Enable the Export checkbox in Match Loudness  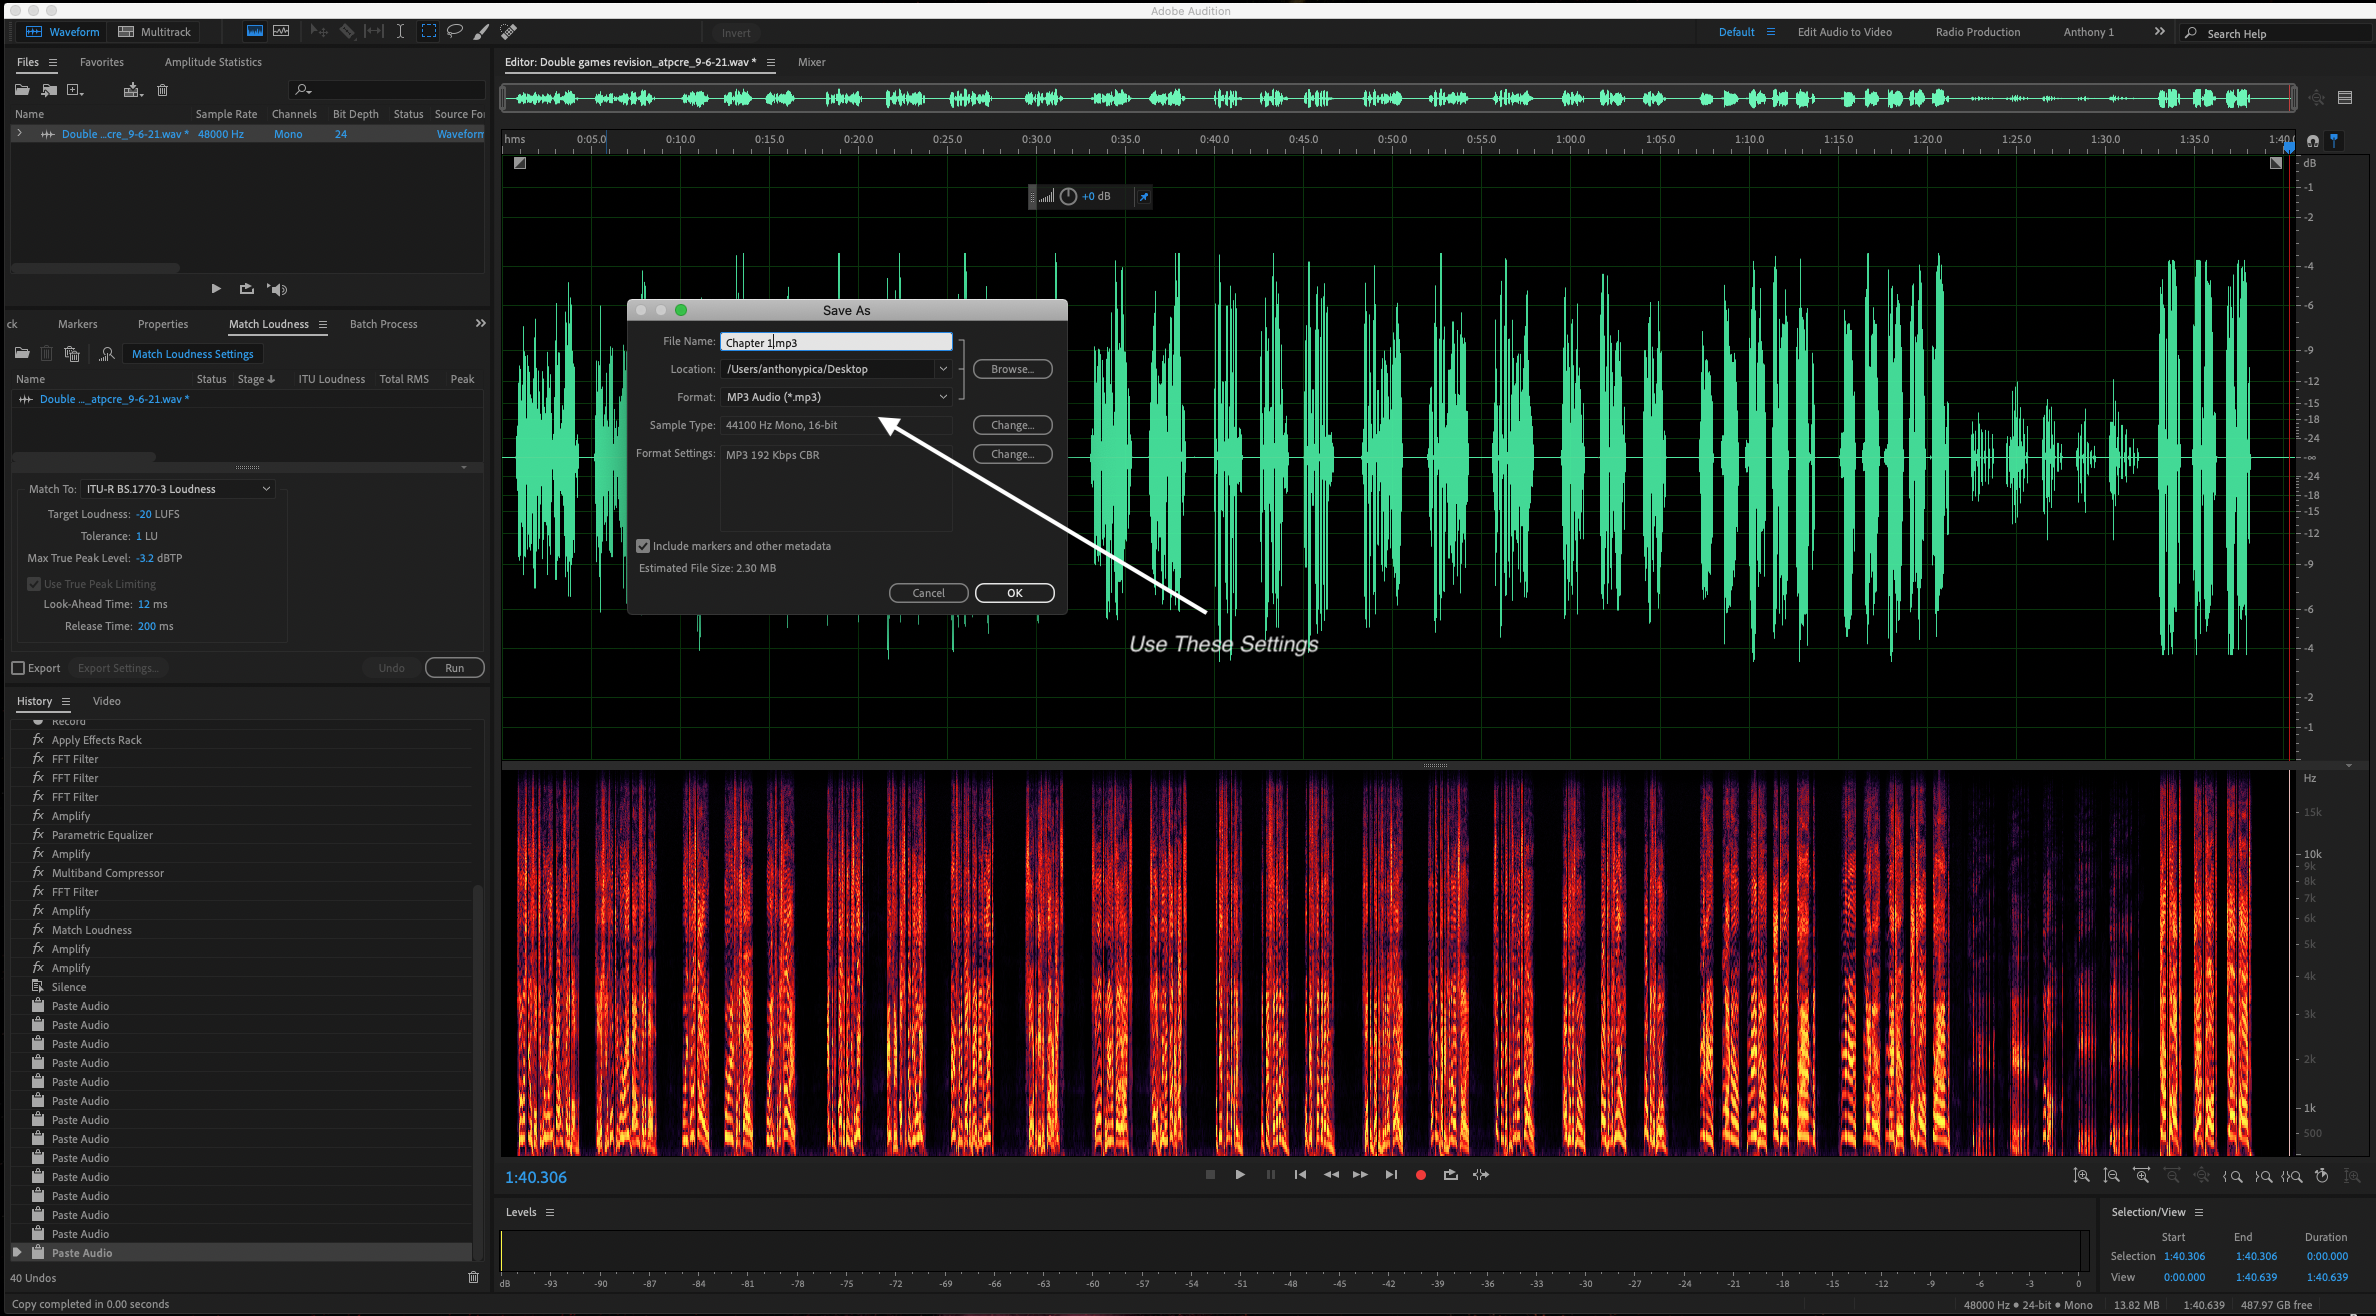tap(18, 668)
